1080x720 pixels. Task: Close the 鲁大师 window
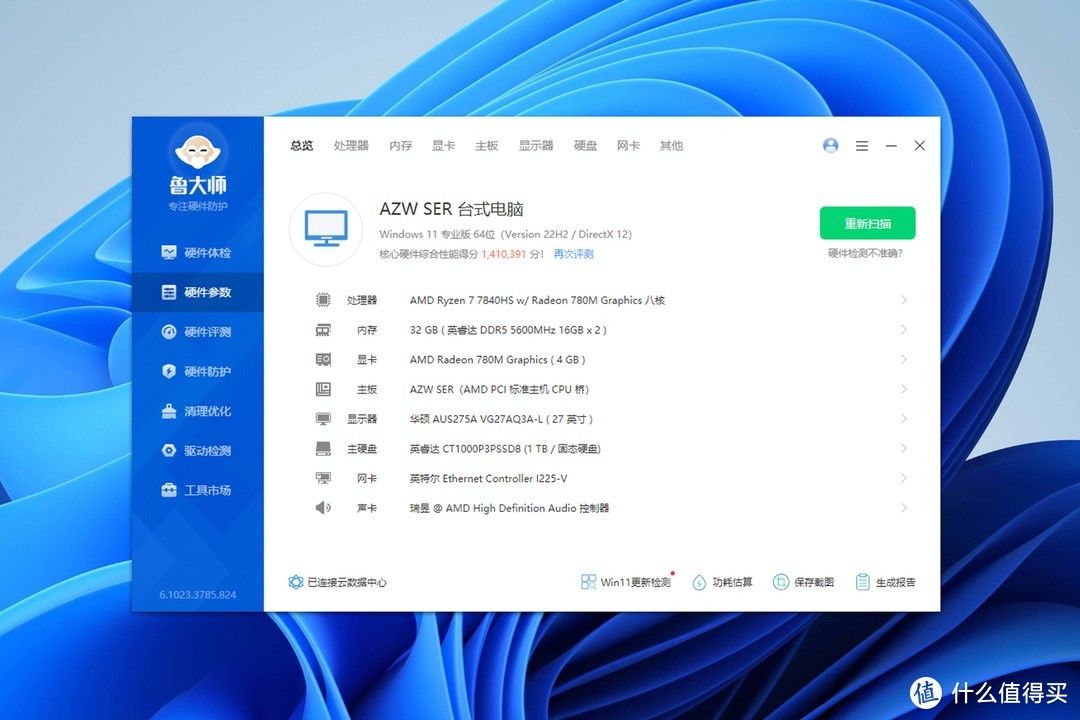(920, 145)
